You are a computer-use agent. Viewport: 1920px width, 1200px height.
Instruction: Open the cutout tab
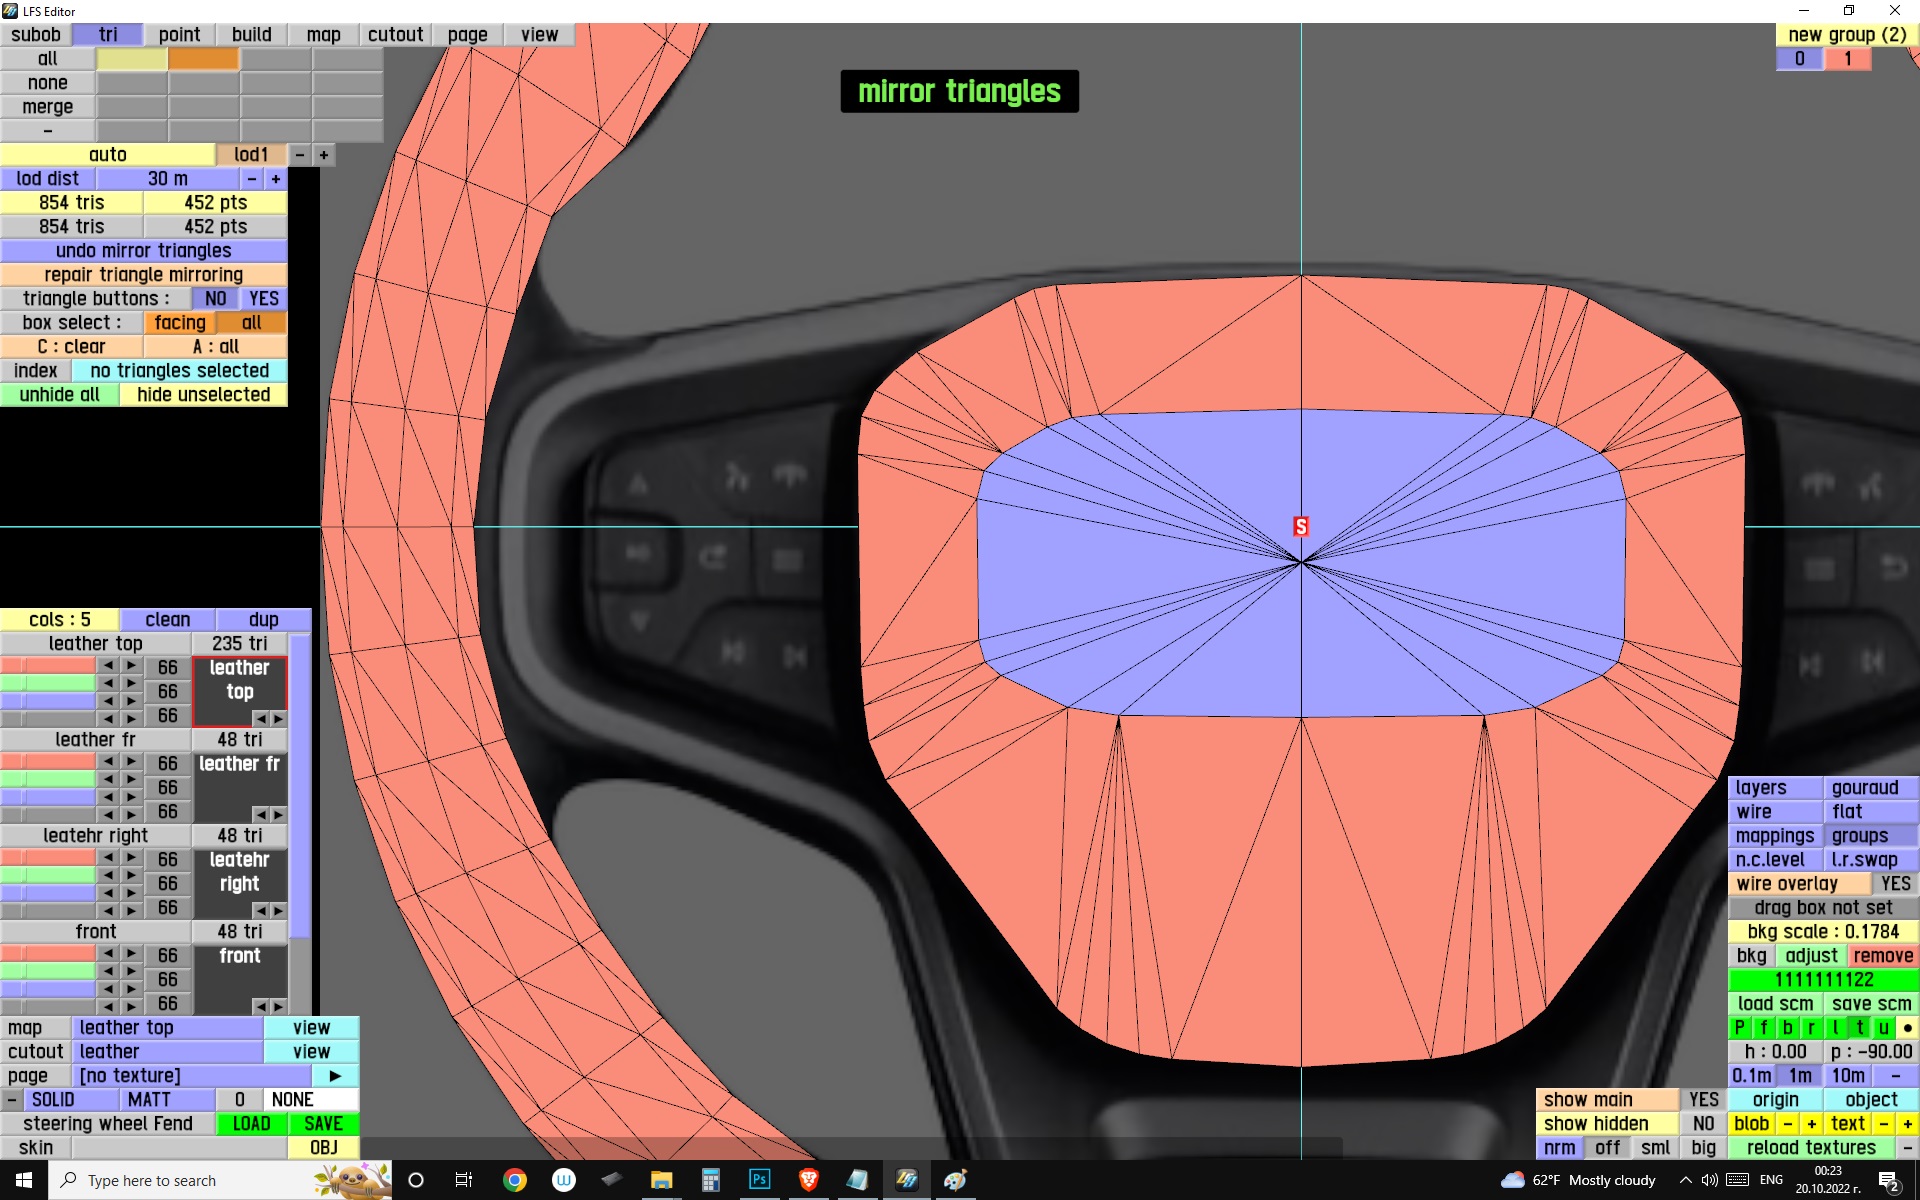[395, 34]
